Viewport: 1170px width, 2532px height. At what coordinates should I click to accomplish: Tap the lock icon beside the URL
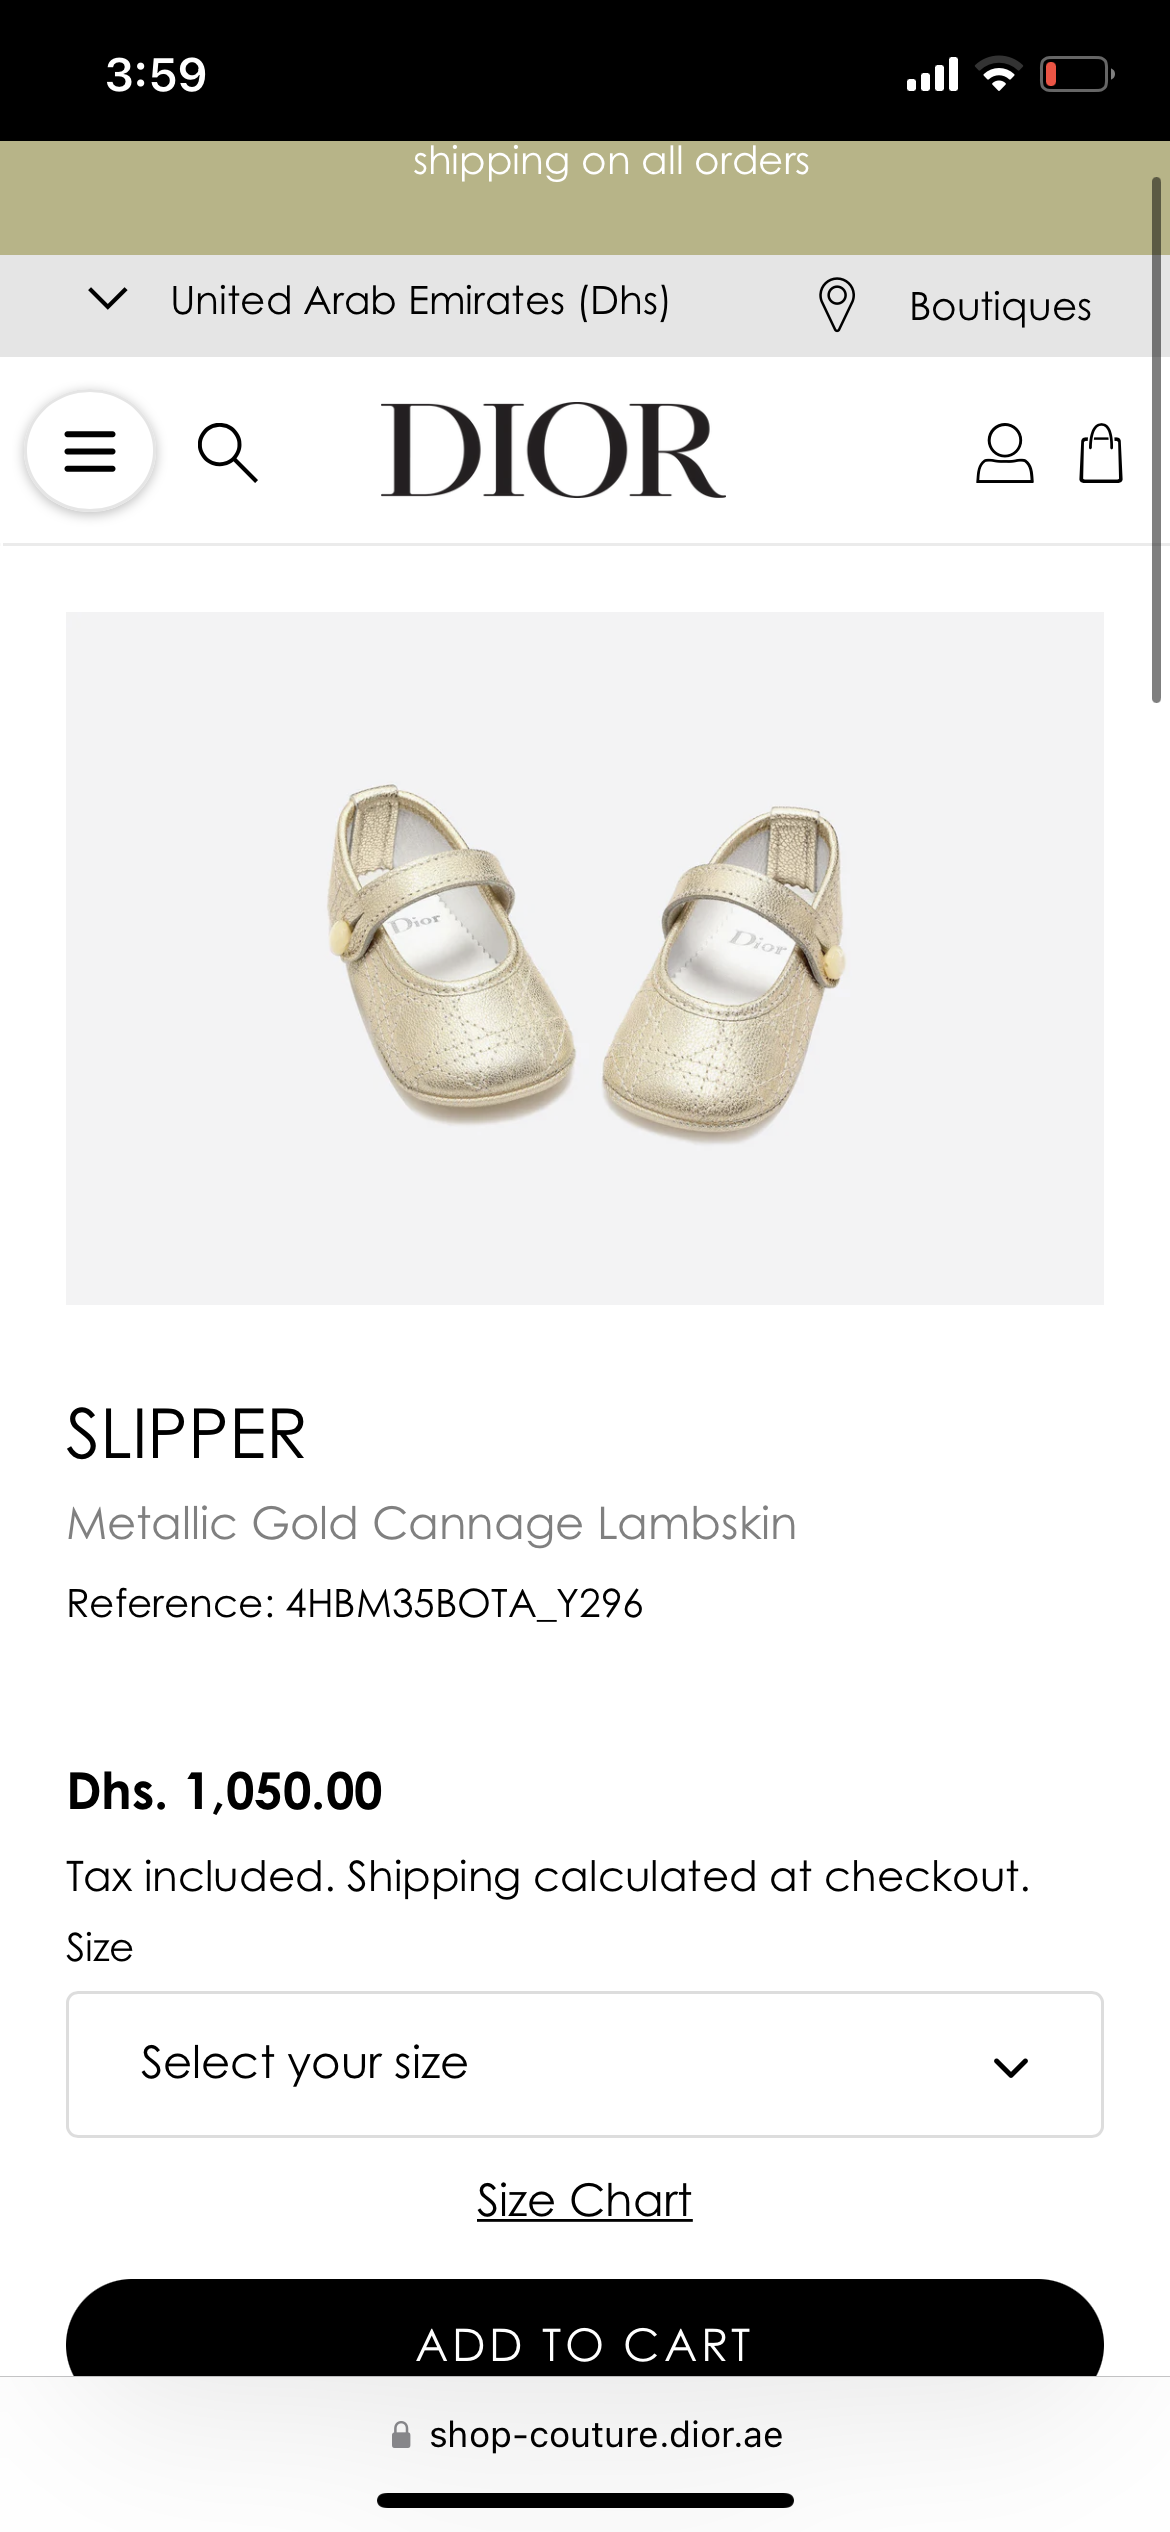click(x=401, y=2435)
